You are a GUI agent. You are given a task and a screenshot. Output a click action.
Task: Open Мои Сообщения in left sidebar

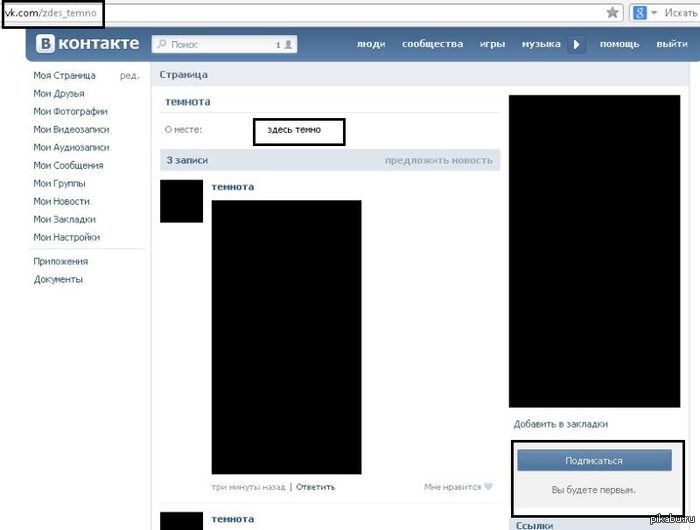[68, 166]
